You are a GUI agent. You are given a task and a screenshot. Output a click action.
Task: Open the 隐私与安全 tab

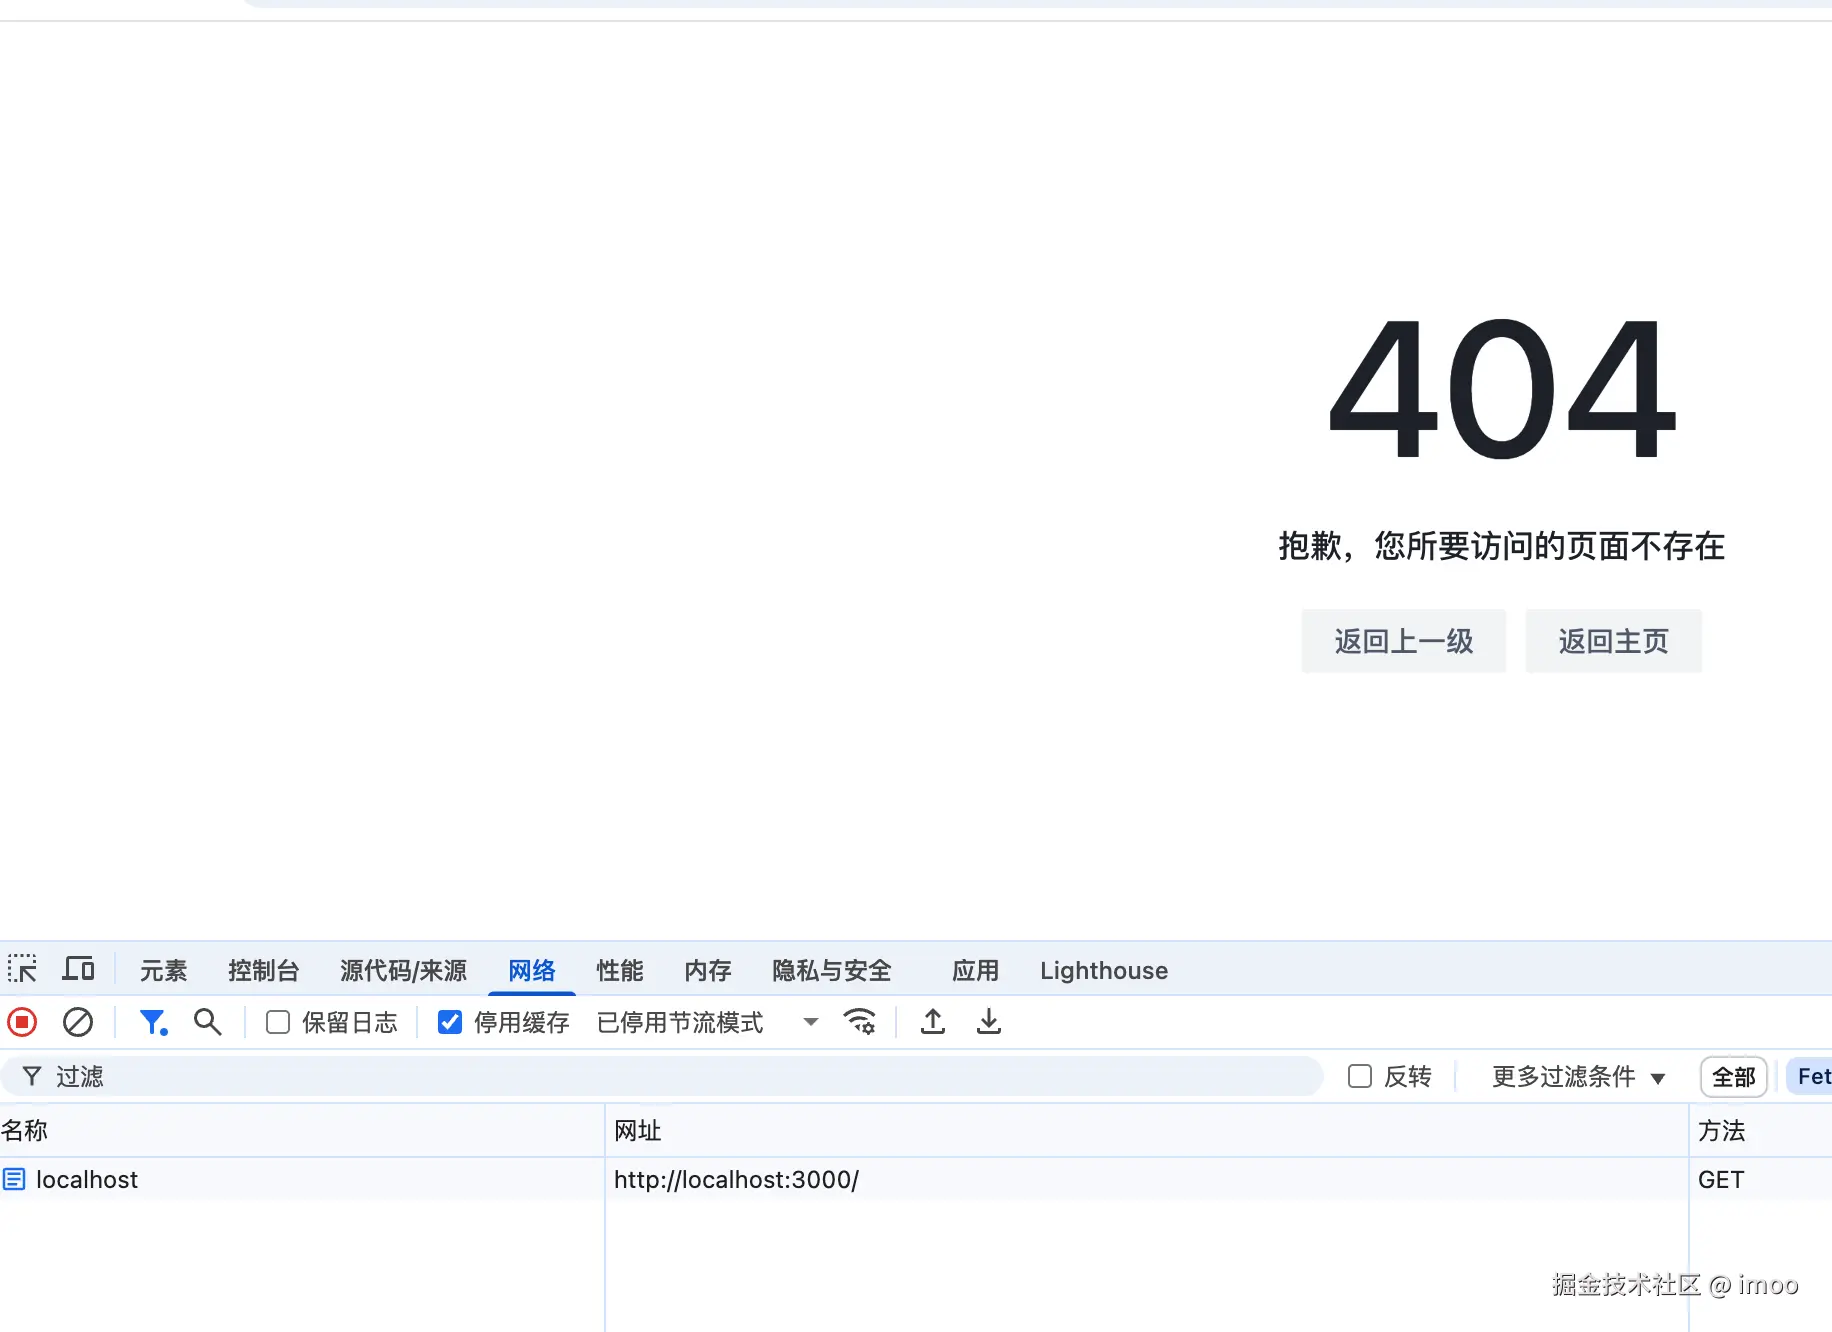point(831,970)
